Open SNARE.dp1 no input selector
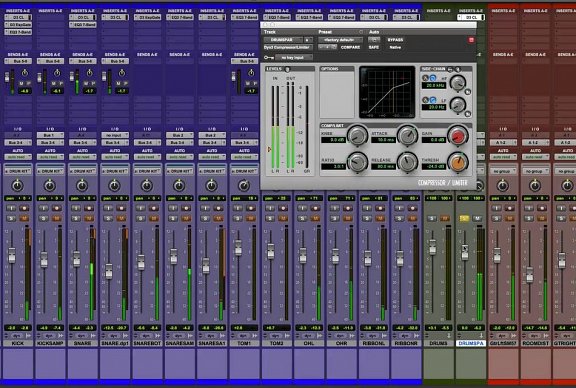The height and width of the screenshot is (388, 576). (115, 135)
